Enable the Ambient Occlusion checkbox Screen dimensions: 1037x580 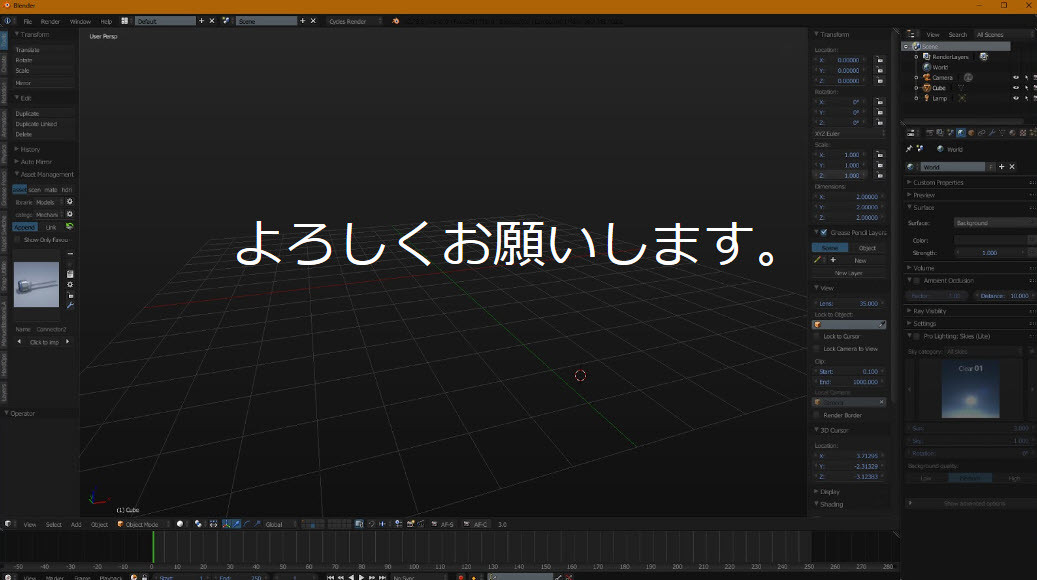tap(917, 280)
